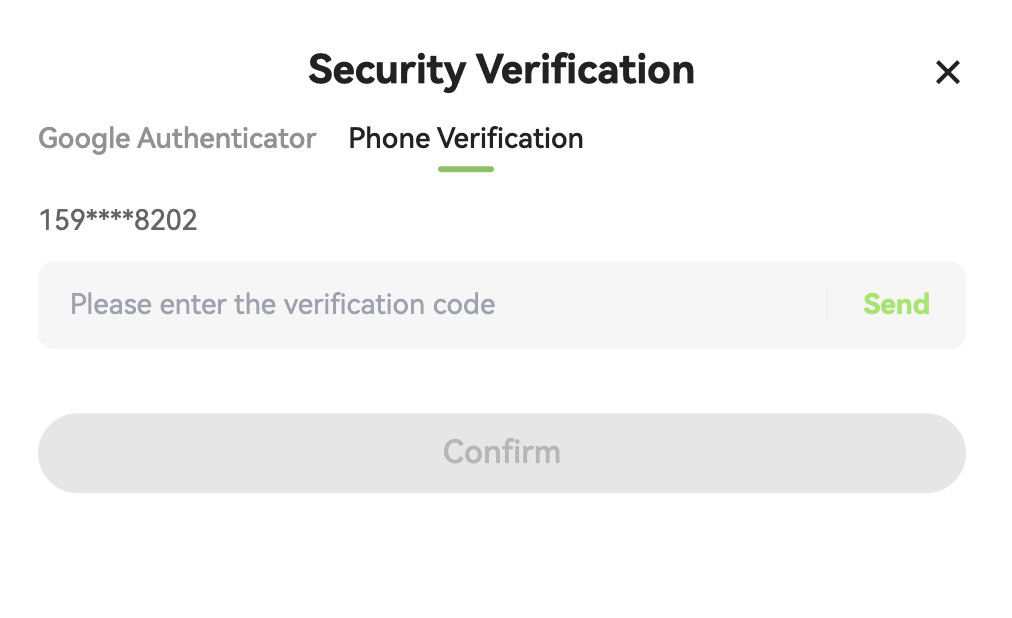Click the masked phone number 159****8202
Viewport: 1012px width, 618px height.
point(118,220)
